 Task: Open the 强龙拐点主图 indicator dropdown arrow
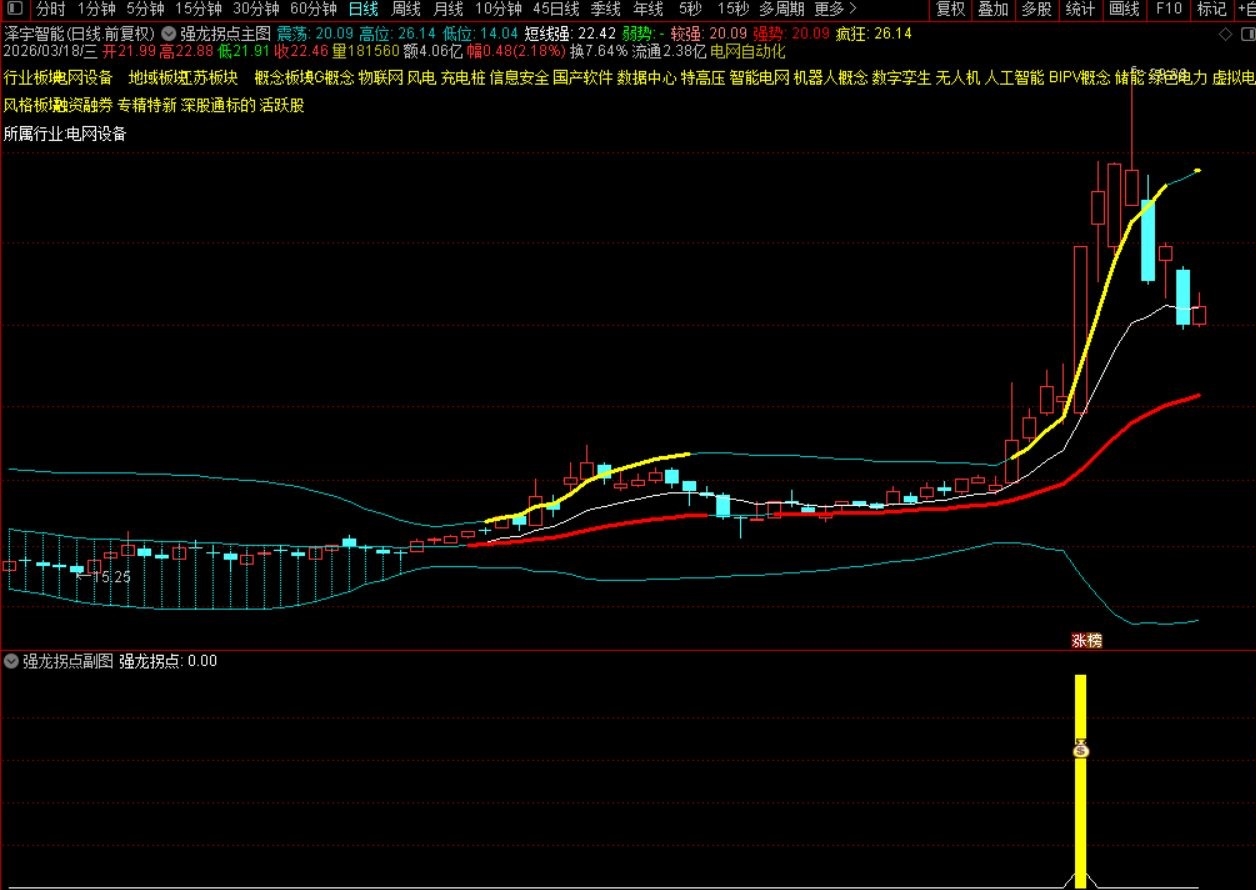(168, 32)
